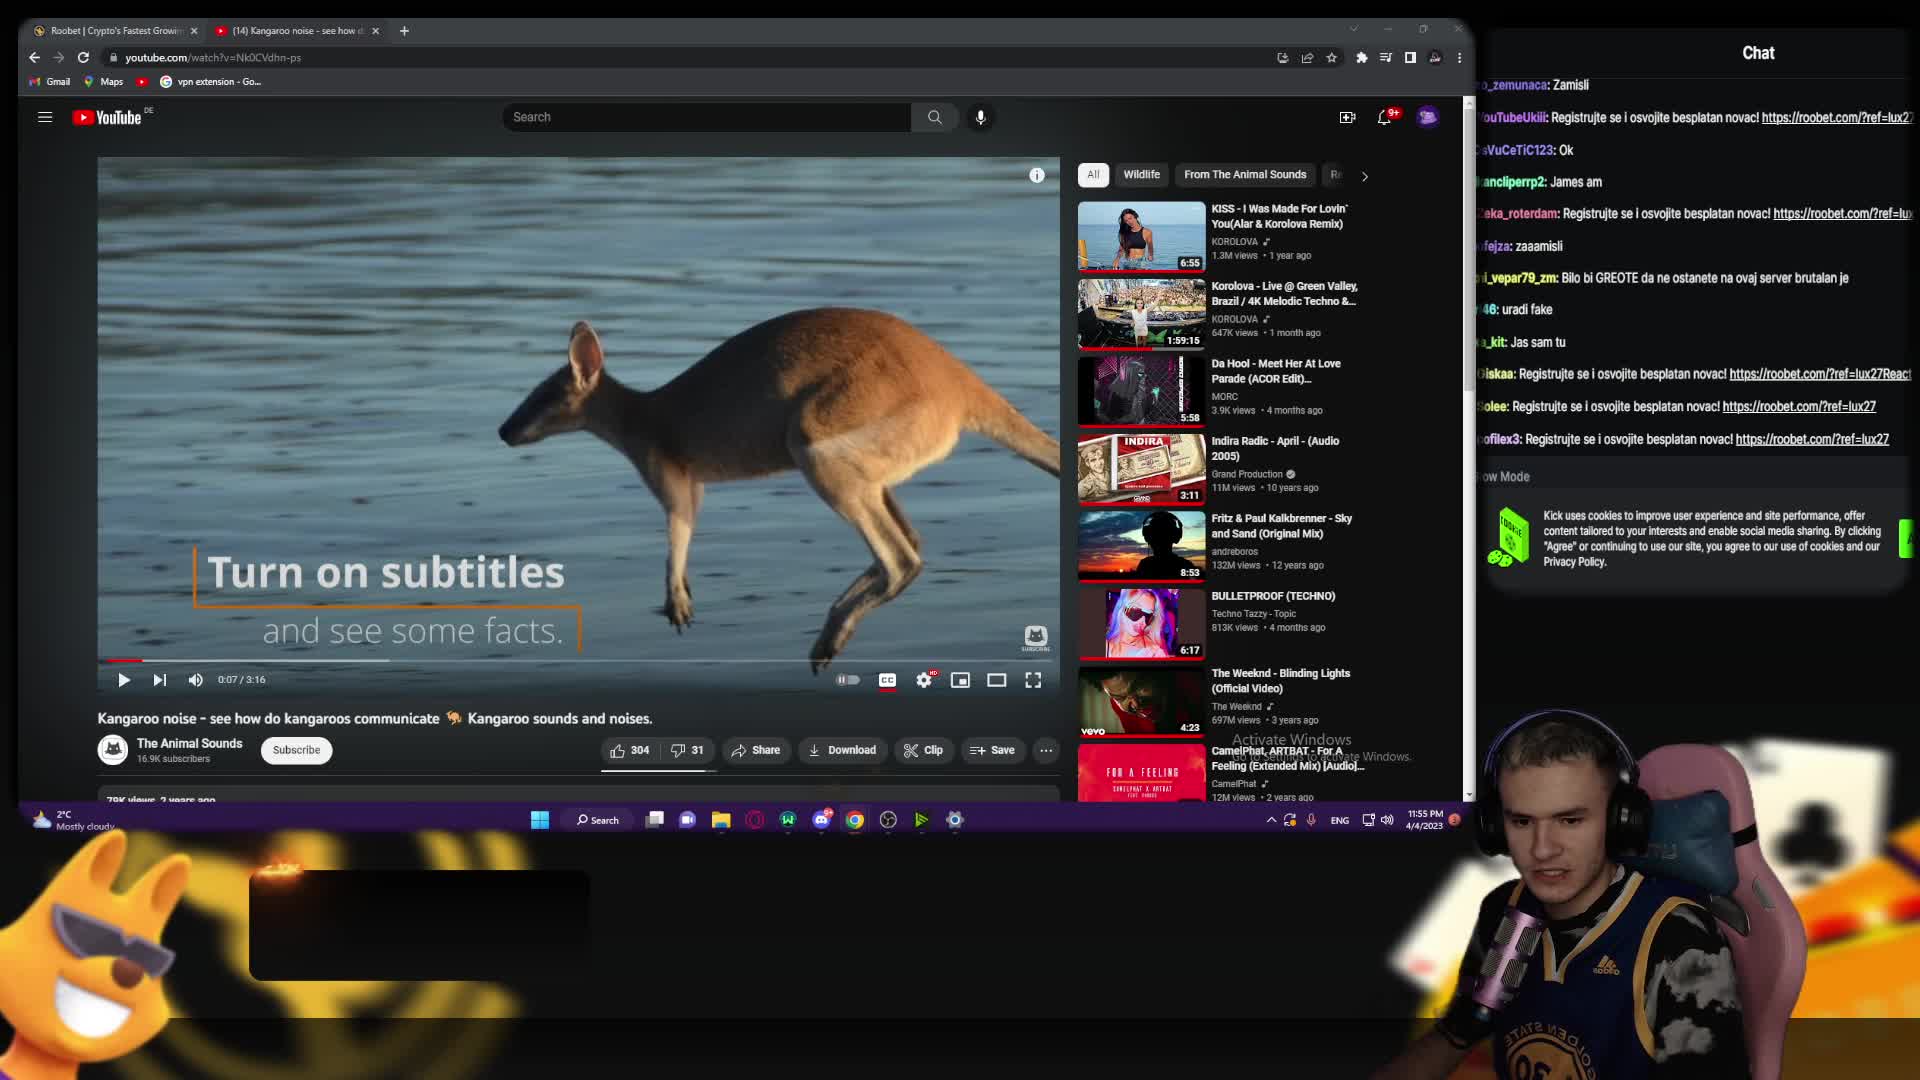Screen dimensions: 1920x1080
Task: Toggle the autoplay switch
Action: pyautogui.click(x=848, y=680)
